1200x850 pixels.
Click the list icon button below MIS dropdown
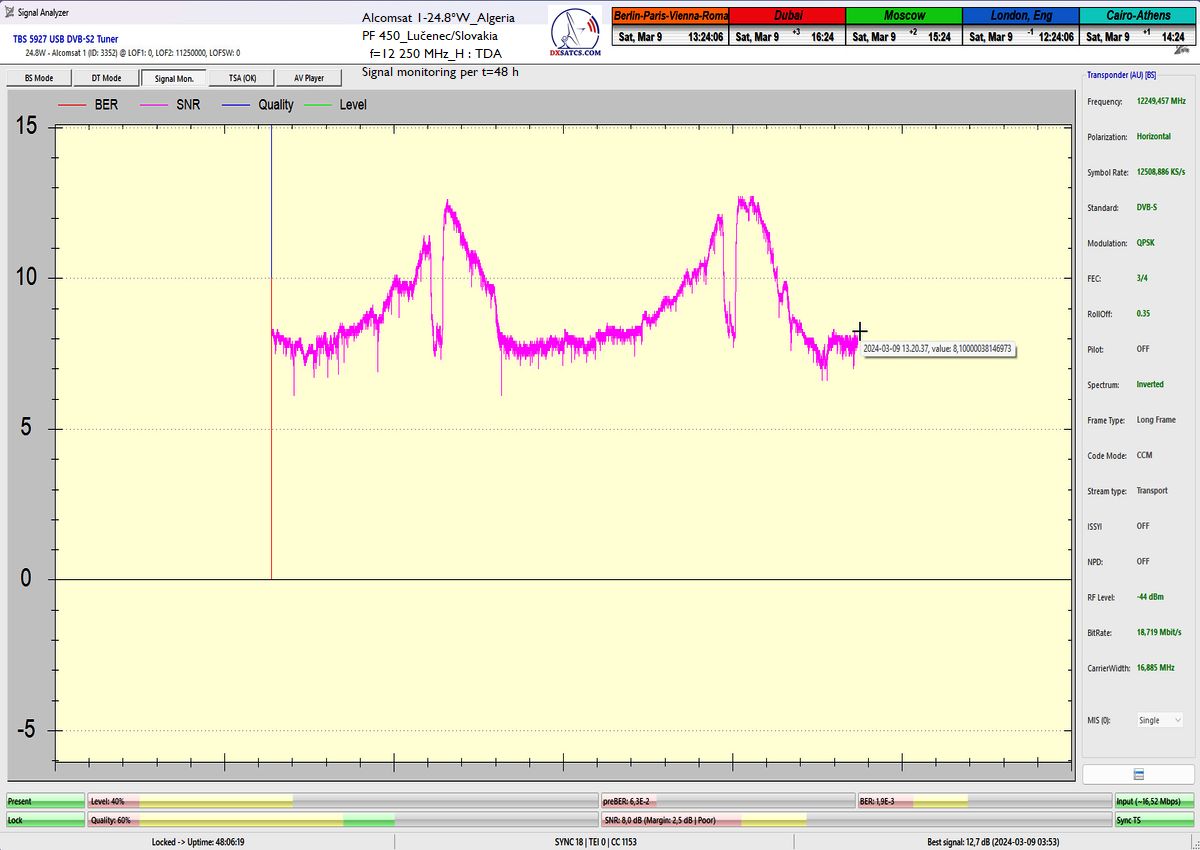click(x=1138, y=775)
